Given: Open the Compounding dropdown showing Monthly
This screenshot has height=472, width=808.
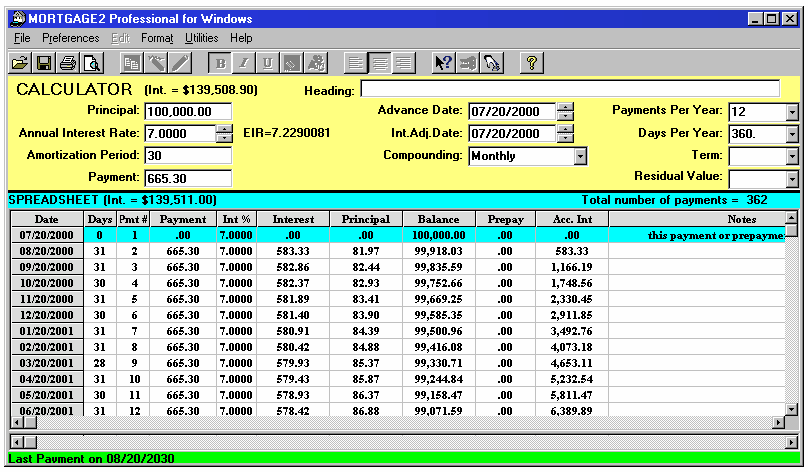Looking at the screenshot, I should pos(580,156).
